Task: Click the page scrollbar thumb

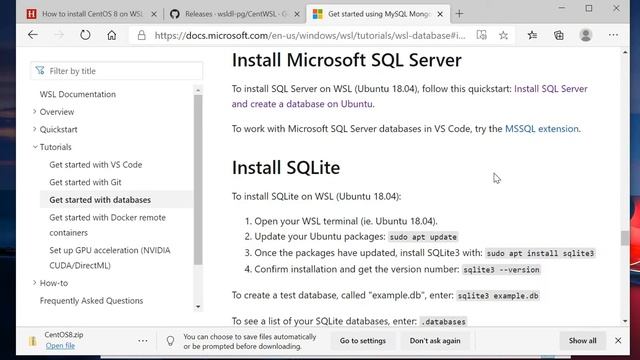Action: [x=624, y=238]
